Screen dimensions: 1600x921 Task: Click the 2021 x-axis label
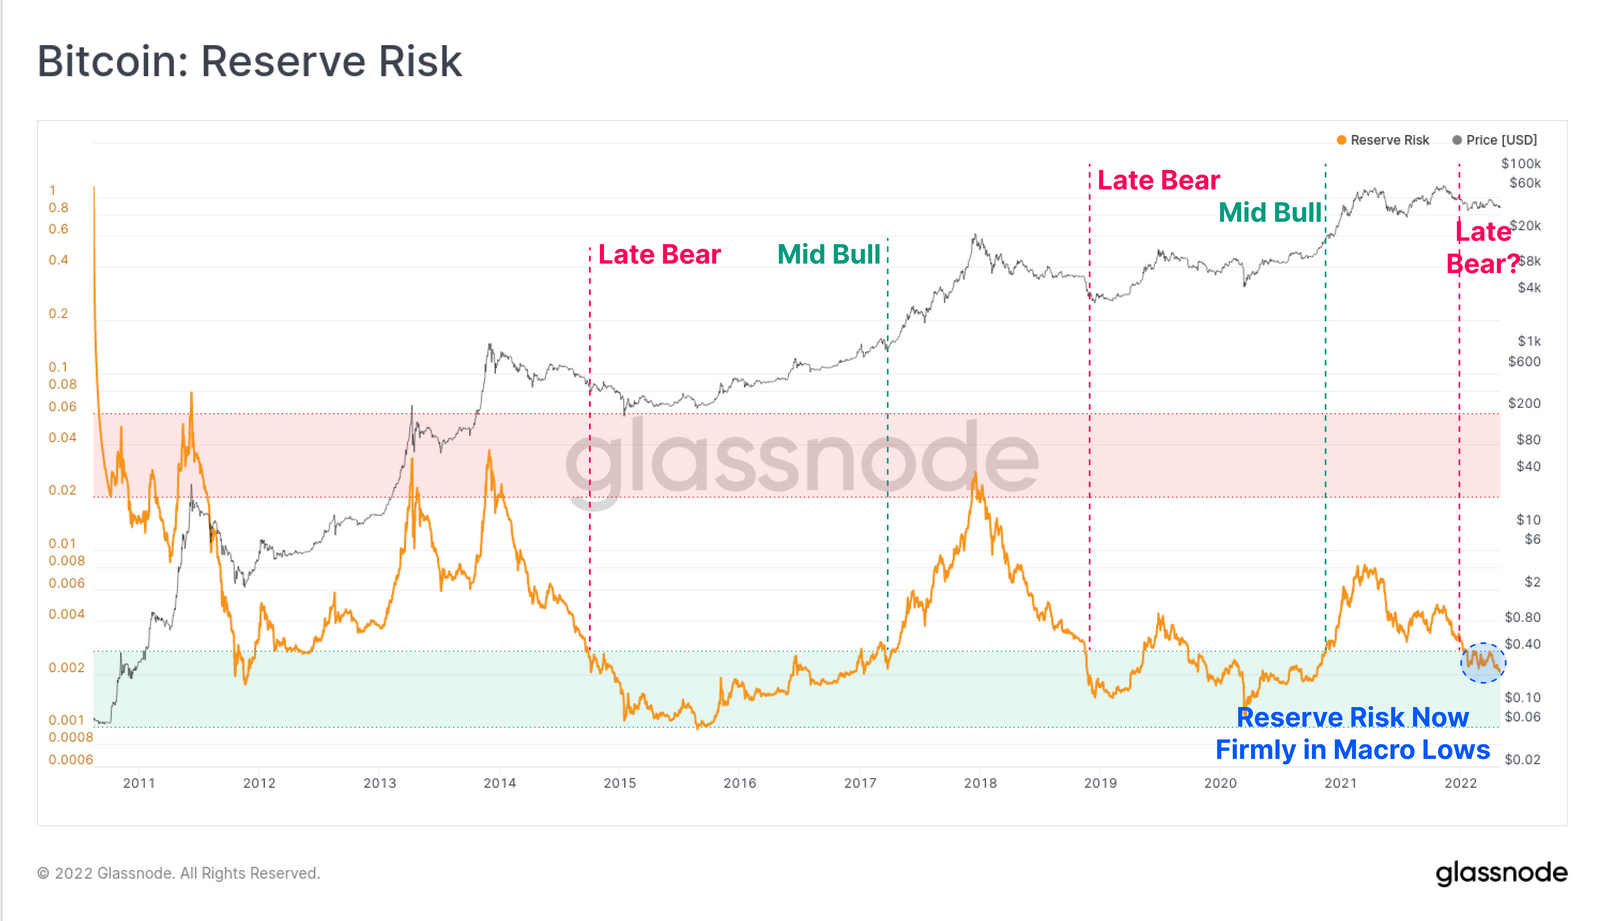coord(1341,783)
